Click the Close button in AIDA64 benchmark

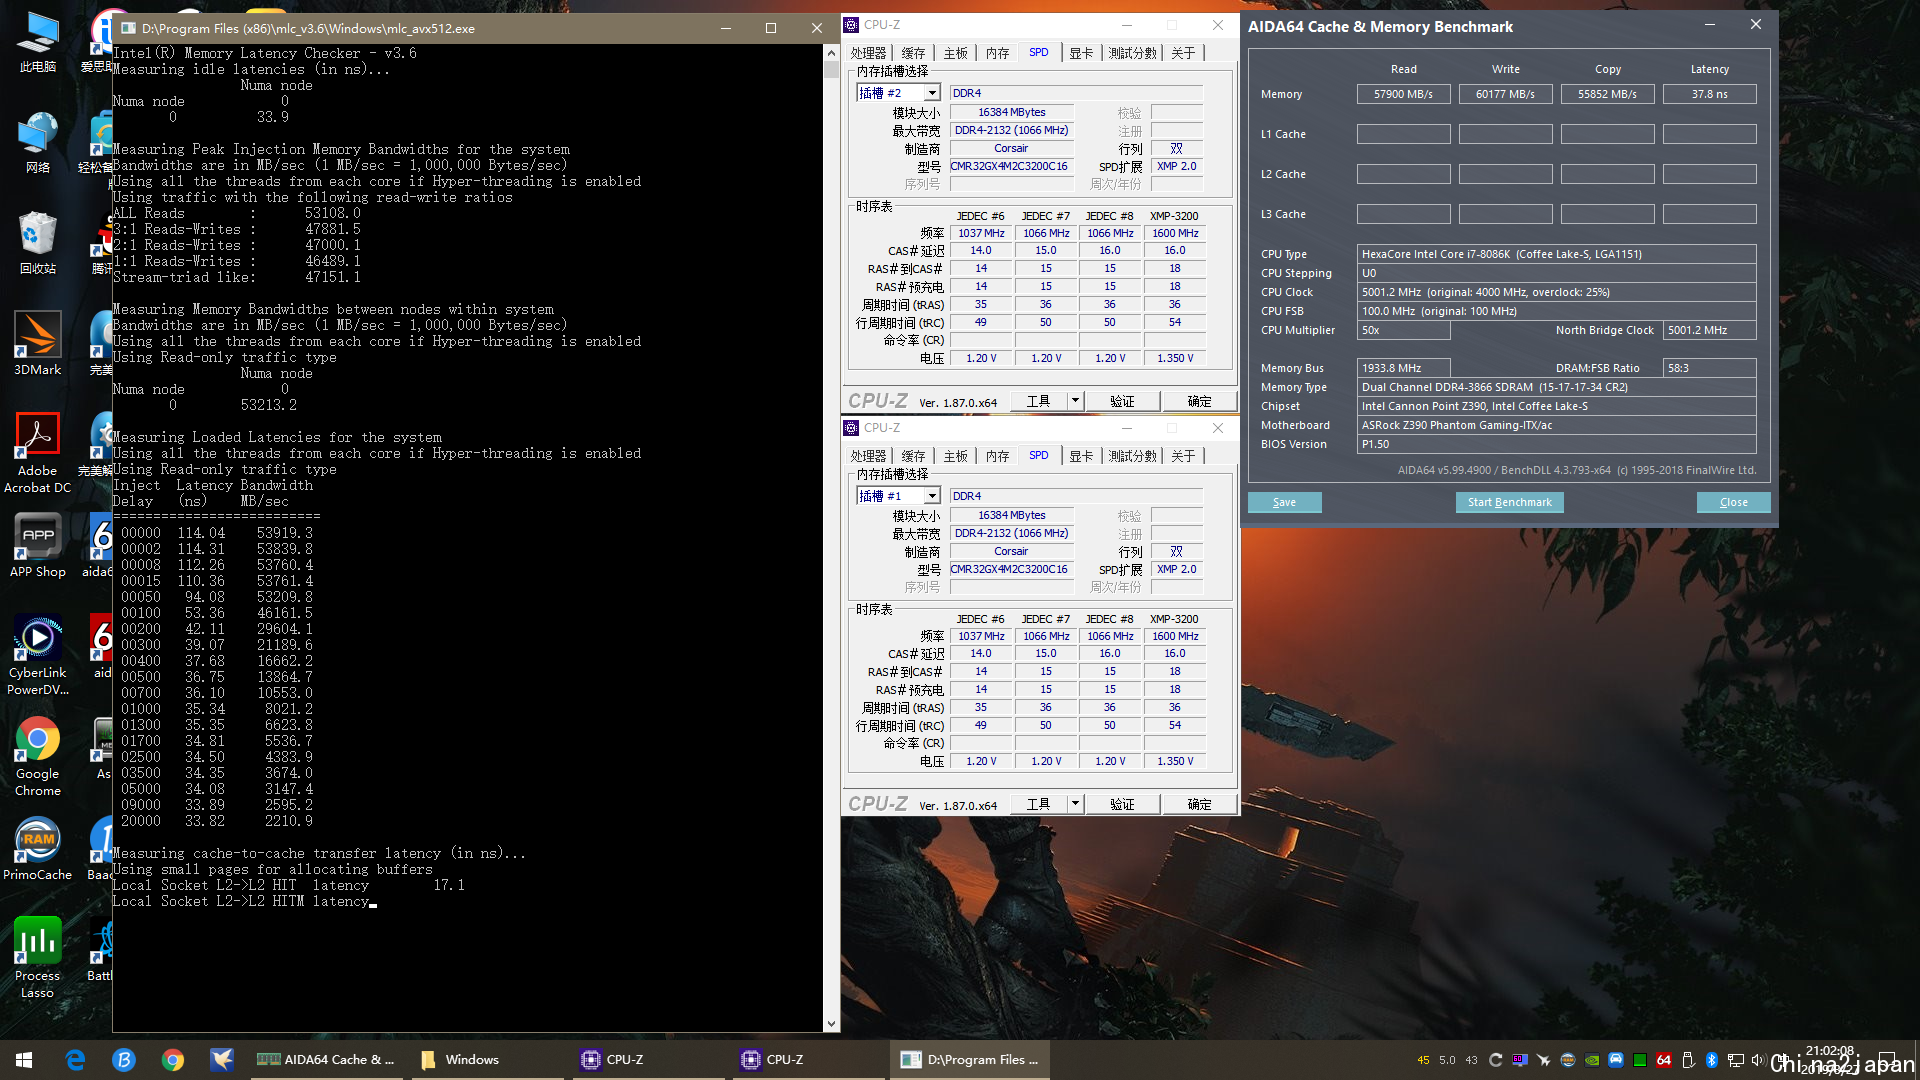coord(1733,502)
